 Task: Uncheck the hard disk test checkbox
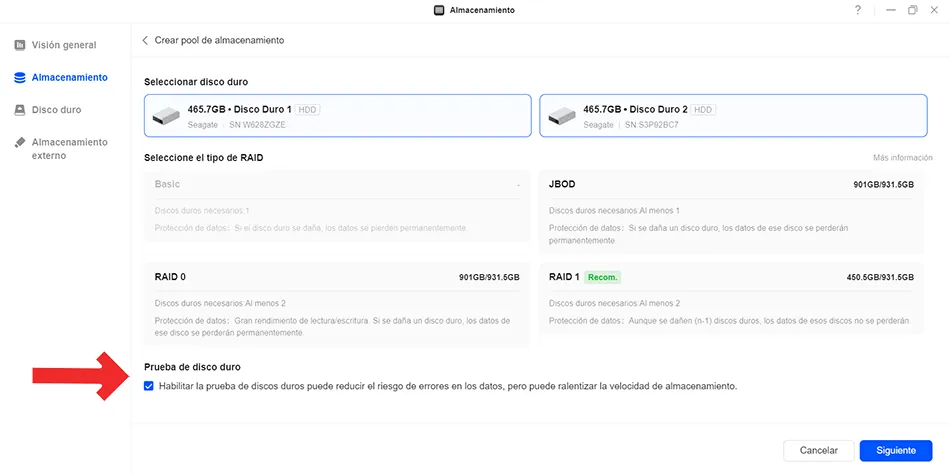point(149,386)
